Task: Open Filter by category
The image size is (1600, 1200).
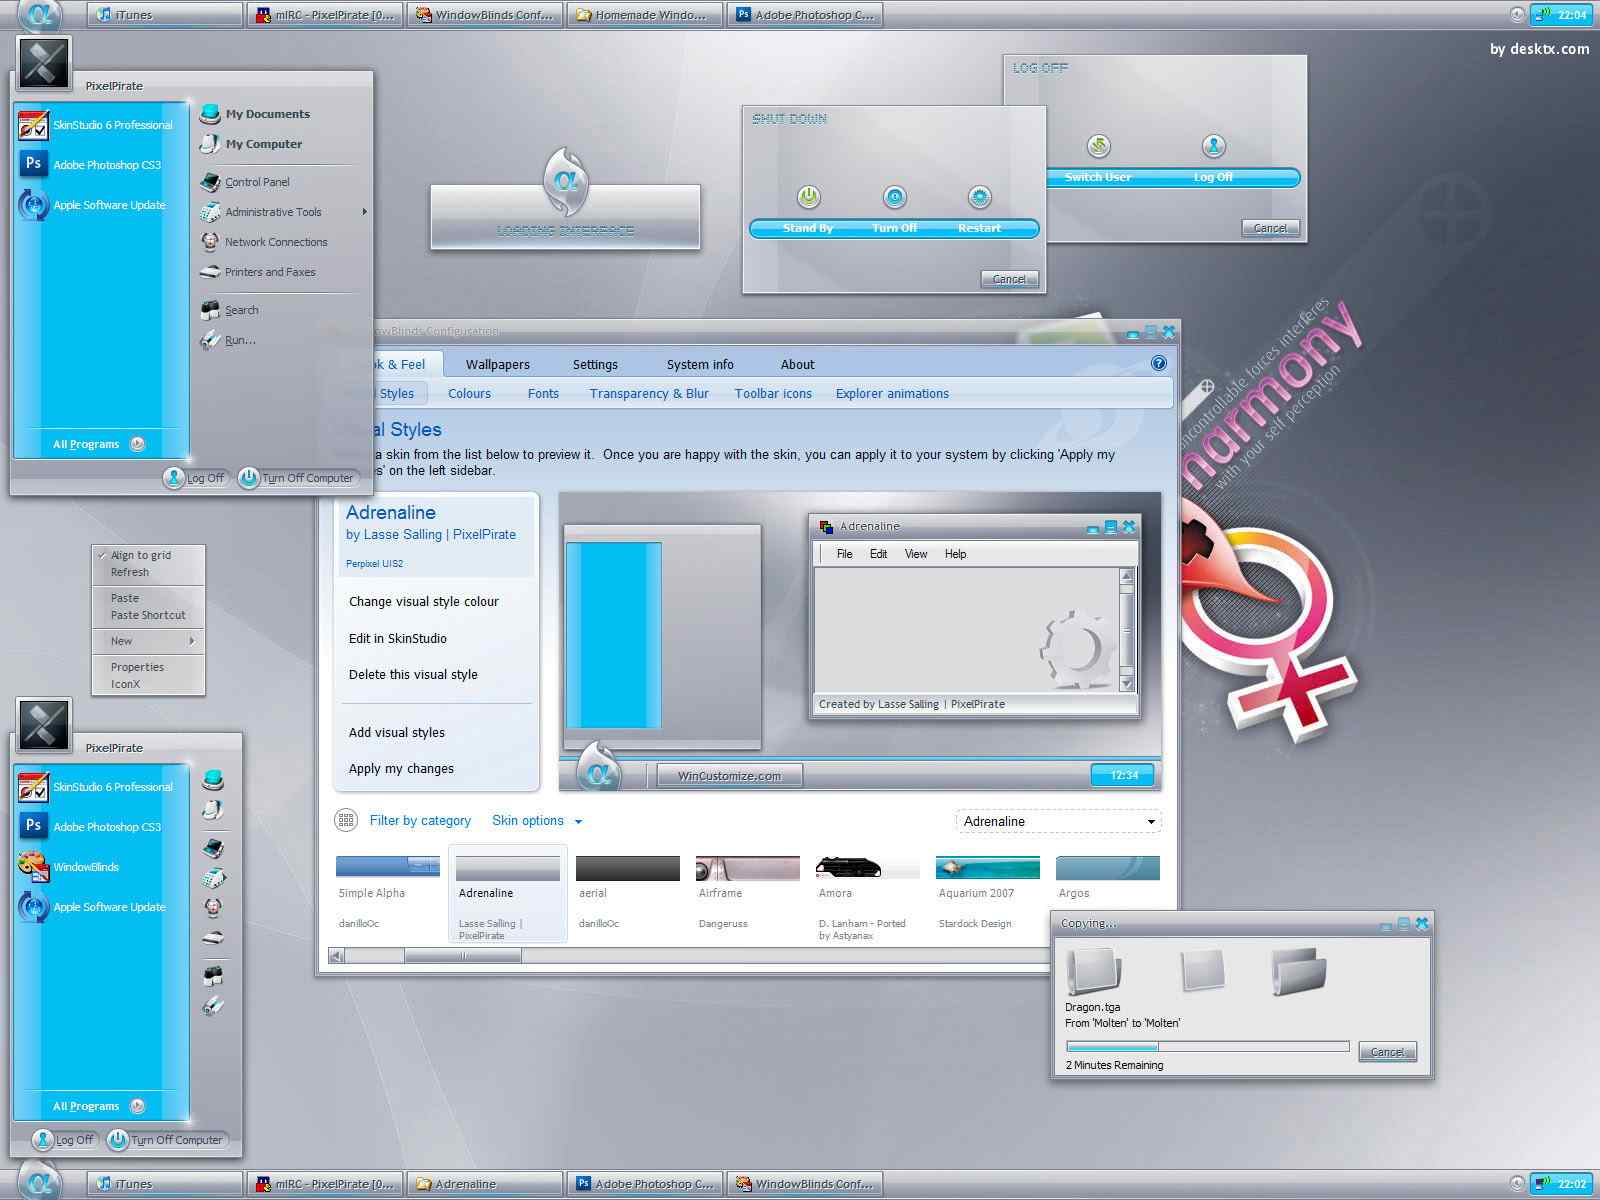Action: (420, 820)
